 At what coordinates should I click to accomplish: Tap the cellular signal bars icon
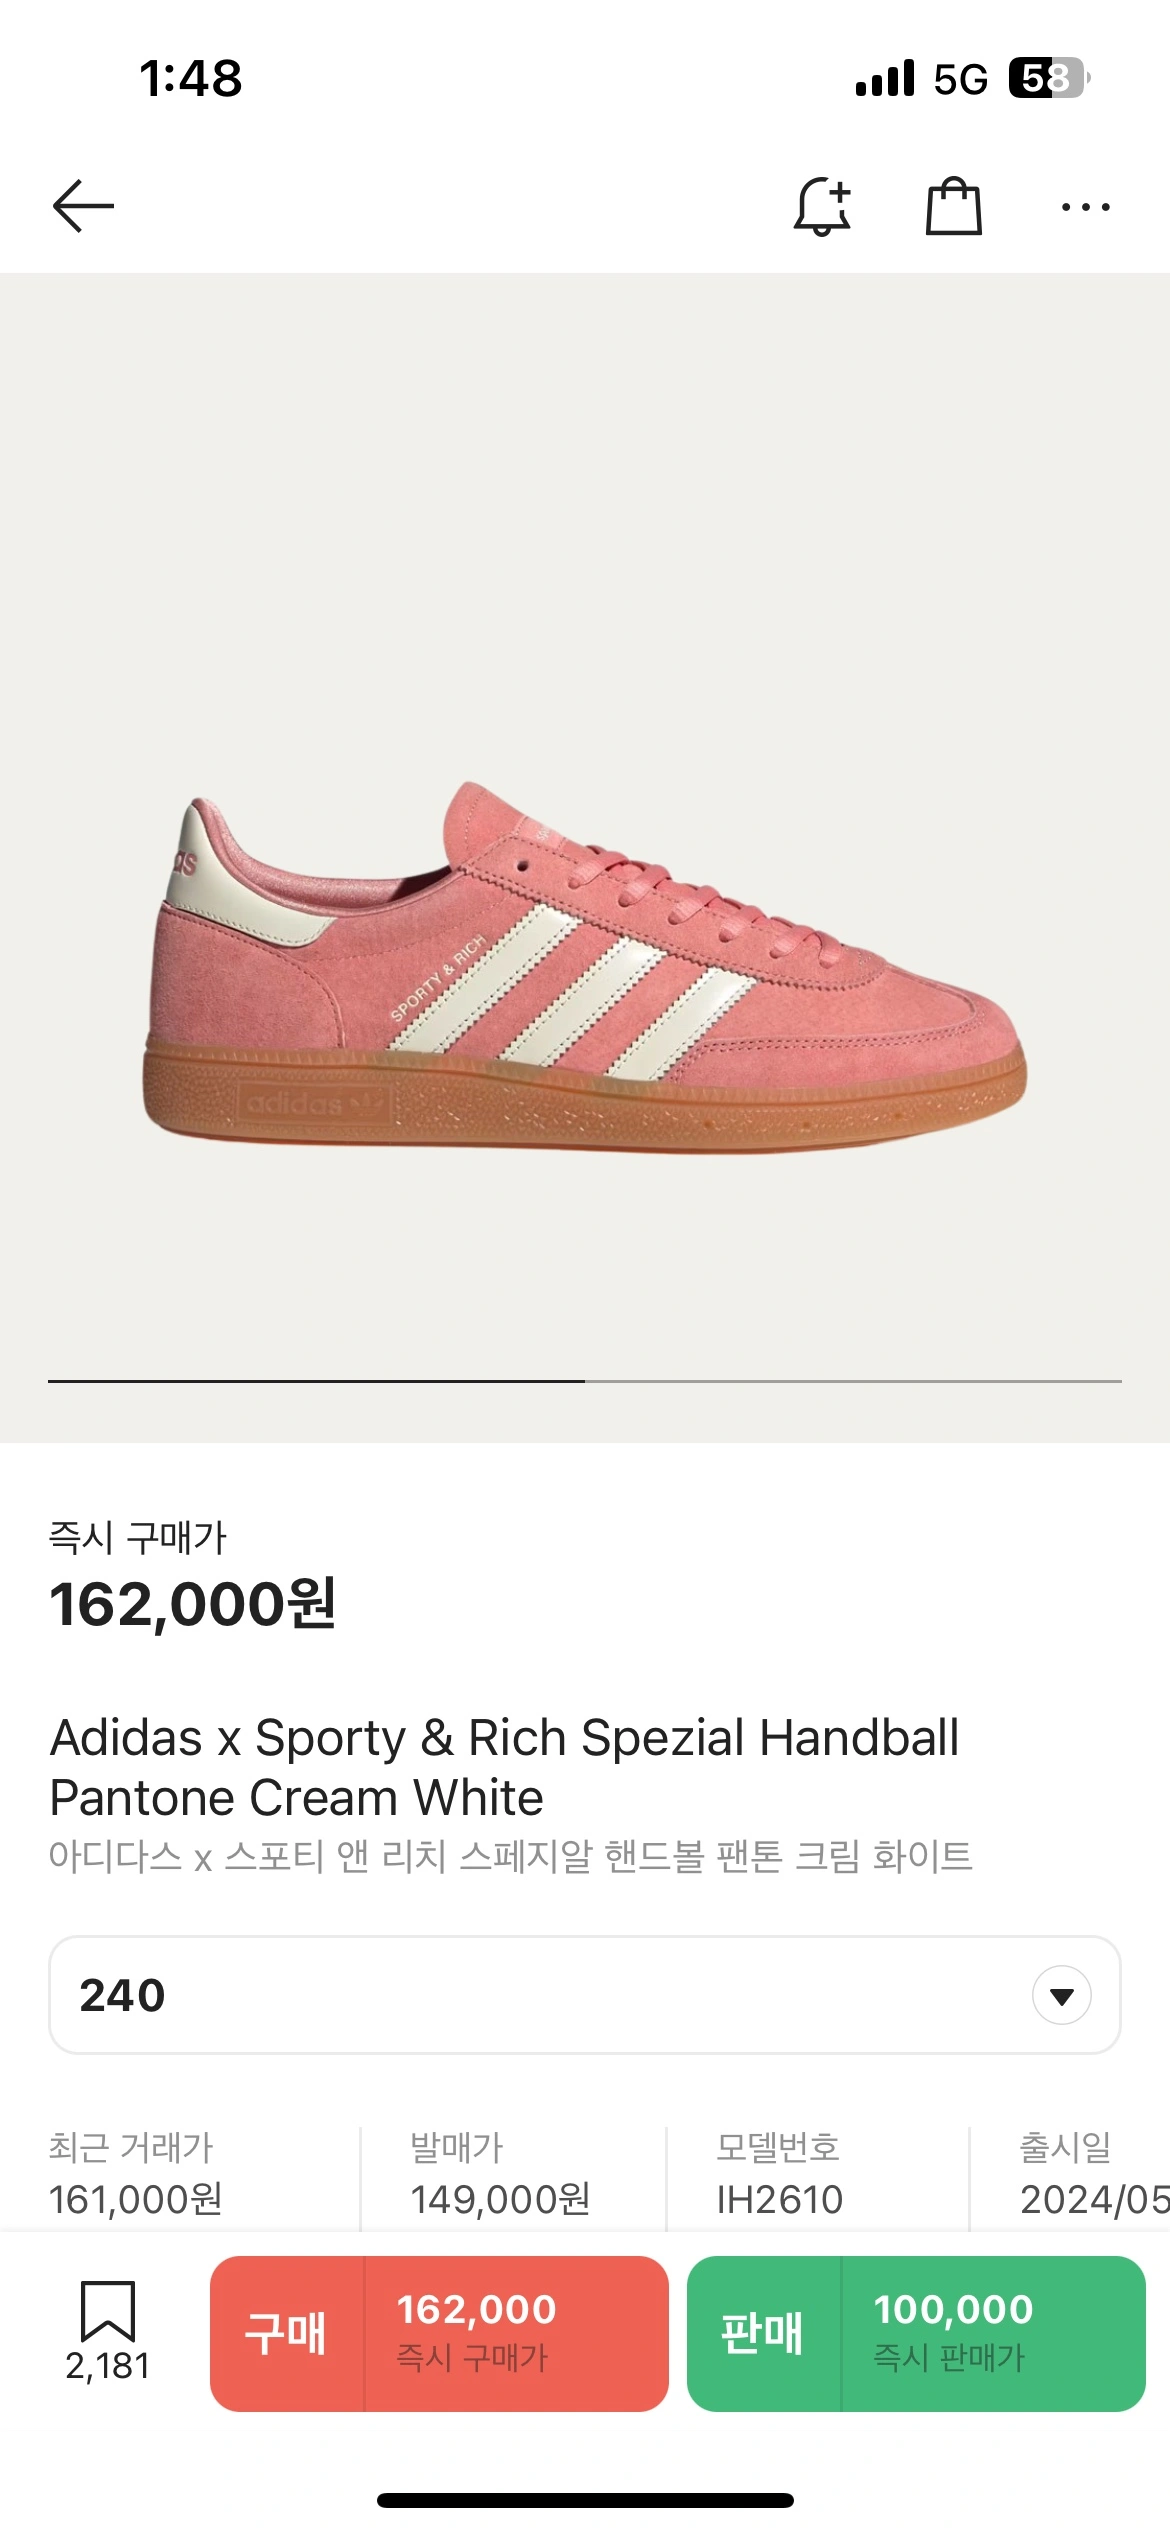[885, 78]
